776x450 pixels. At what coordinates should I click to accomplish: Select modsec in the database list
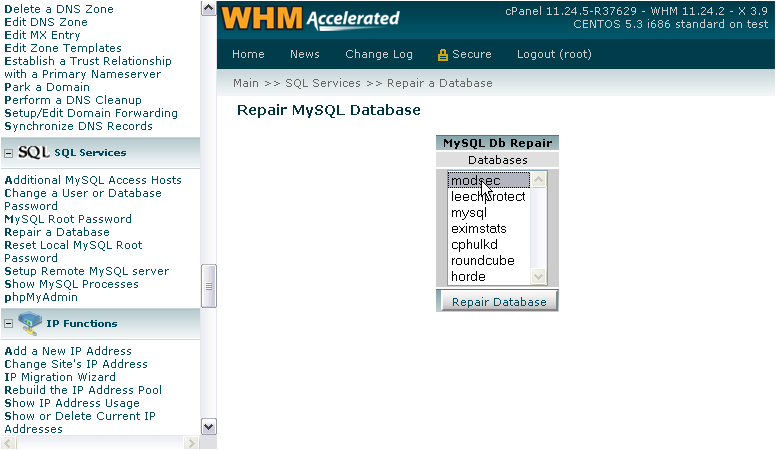[x=488, y=181]
